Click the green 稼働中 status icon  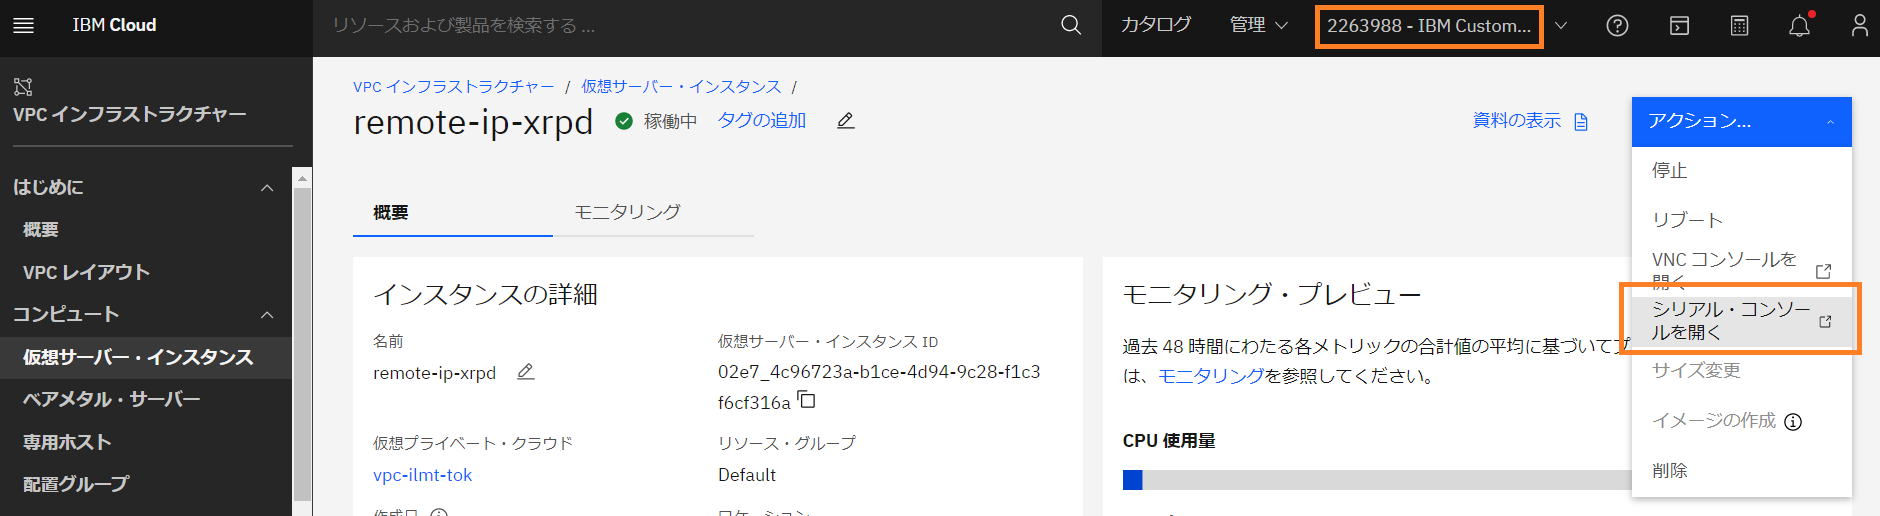(x=624, y=121)
